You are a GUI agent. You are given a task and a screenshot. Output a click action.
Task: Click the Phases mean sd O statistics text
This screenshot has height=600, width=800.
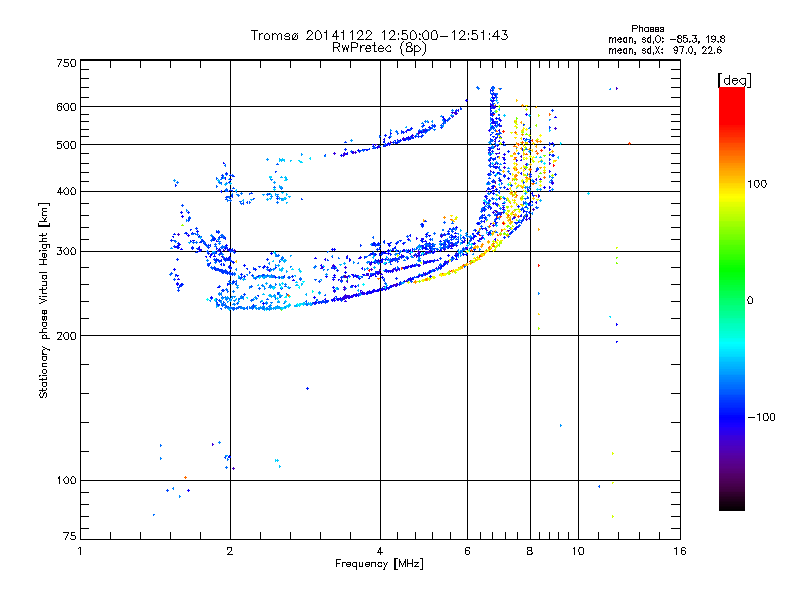[x=666, y=35]
